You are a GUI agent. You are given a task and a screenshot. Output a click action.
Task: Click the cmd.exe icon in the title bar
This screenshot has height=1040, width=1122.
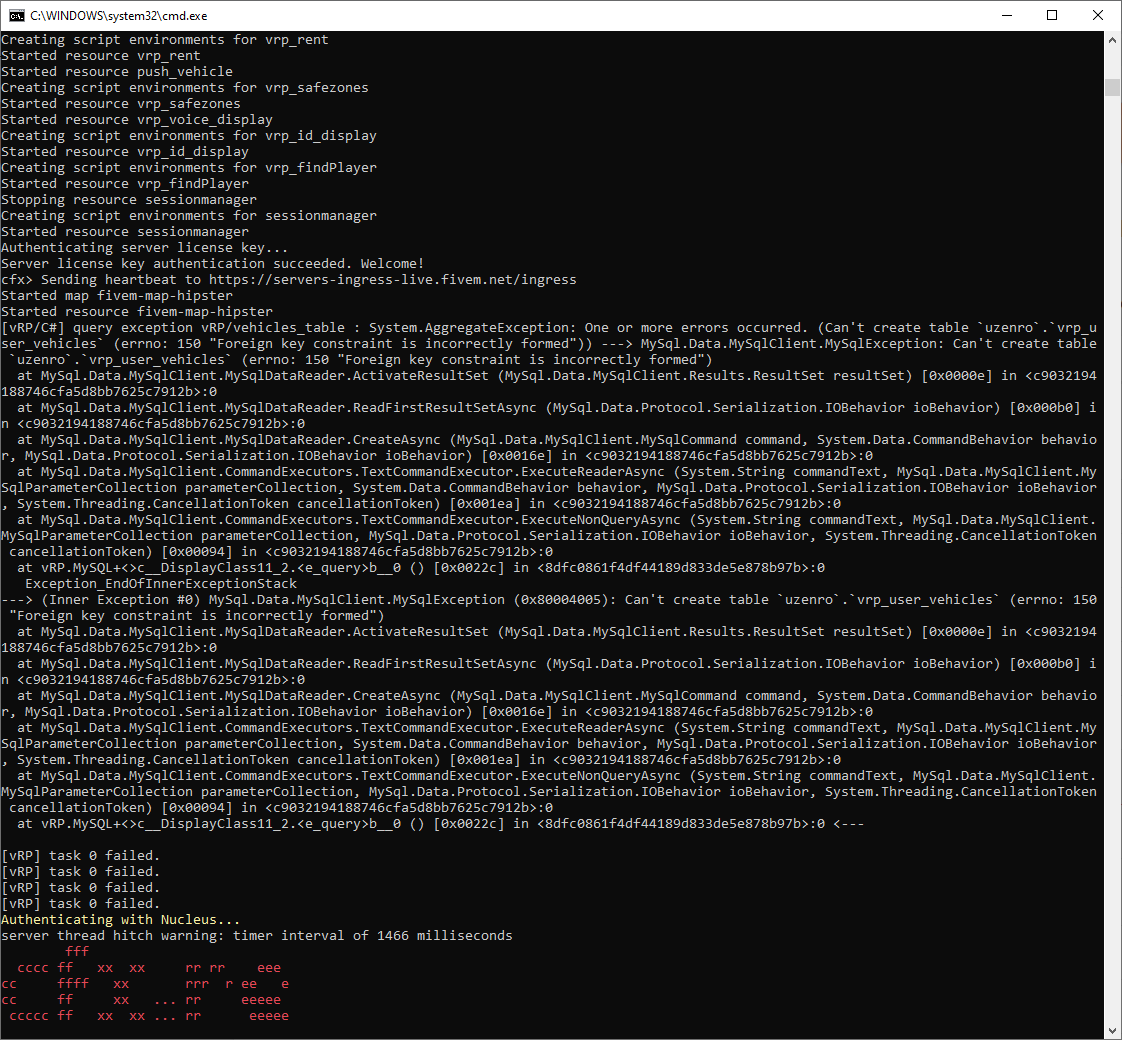pos(16,15)
